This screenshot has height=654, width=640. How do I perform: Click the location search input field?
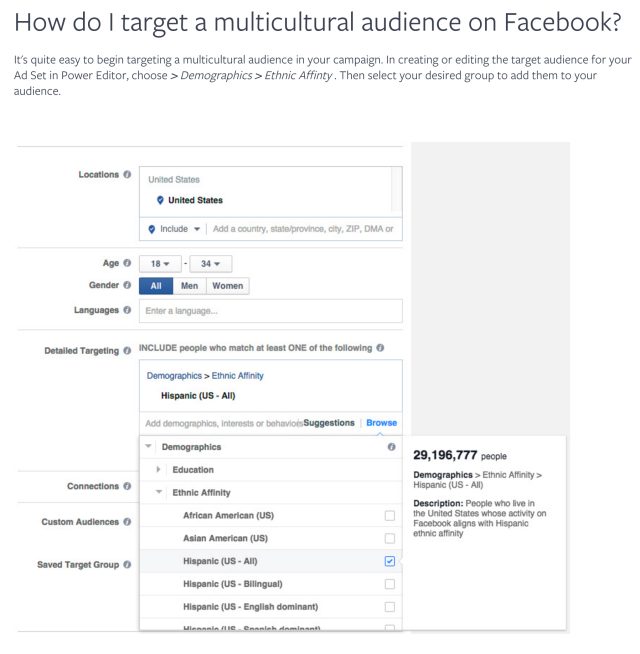303,229
